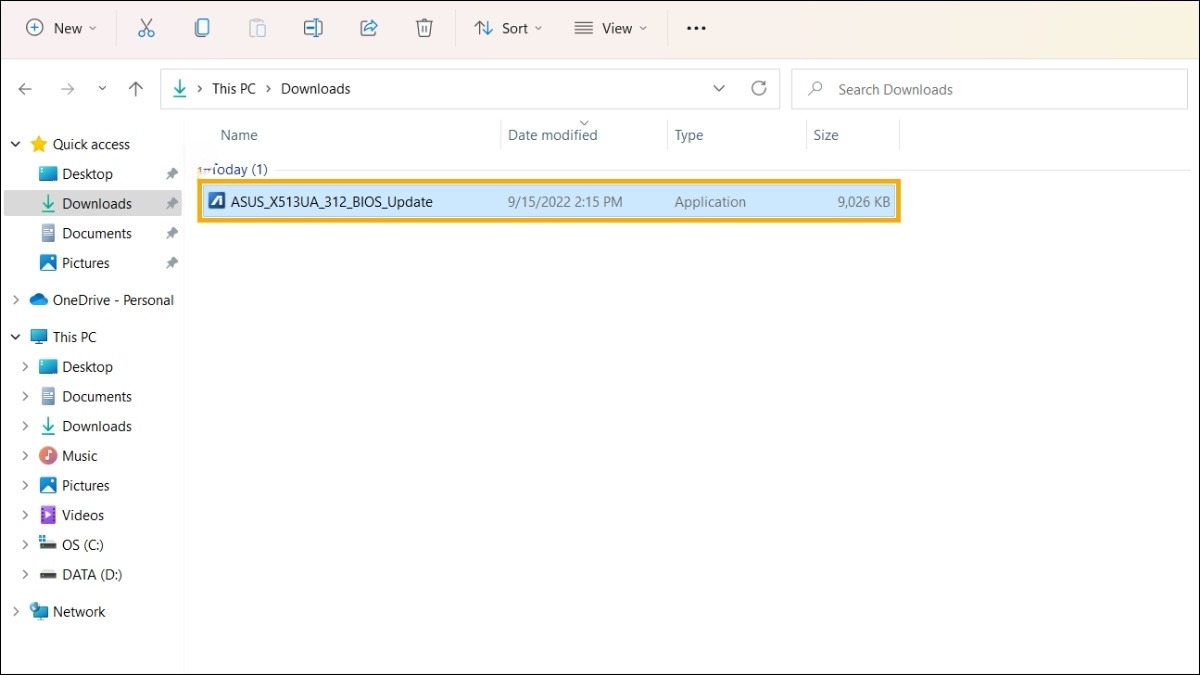Click the Delete trash icon
Viewport: 1200px width, 675px height.
click(424, 28)
